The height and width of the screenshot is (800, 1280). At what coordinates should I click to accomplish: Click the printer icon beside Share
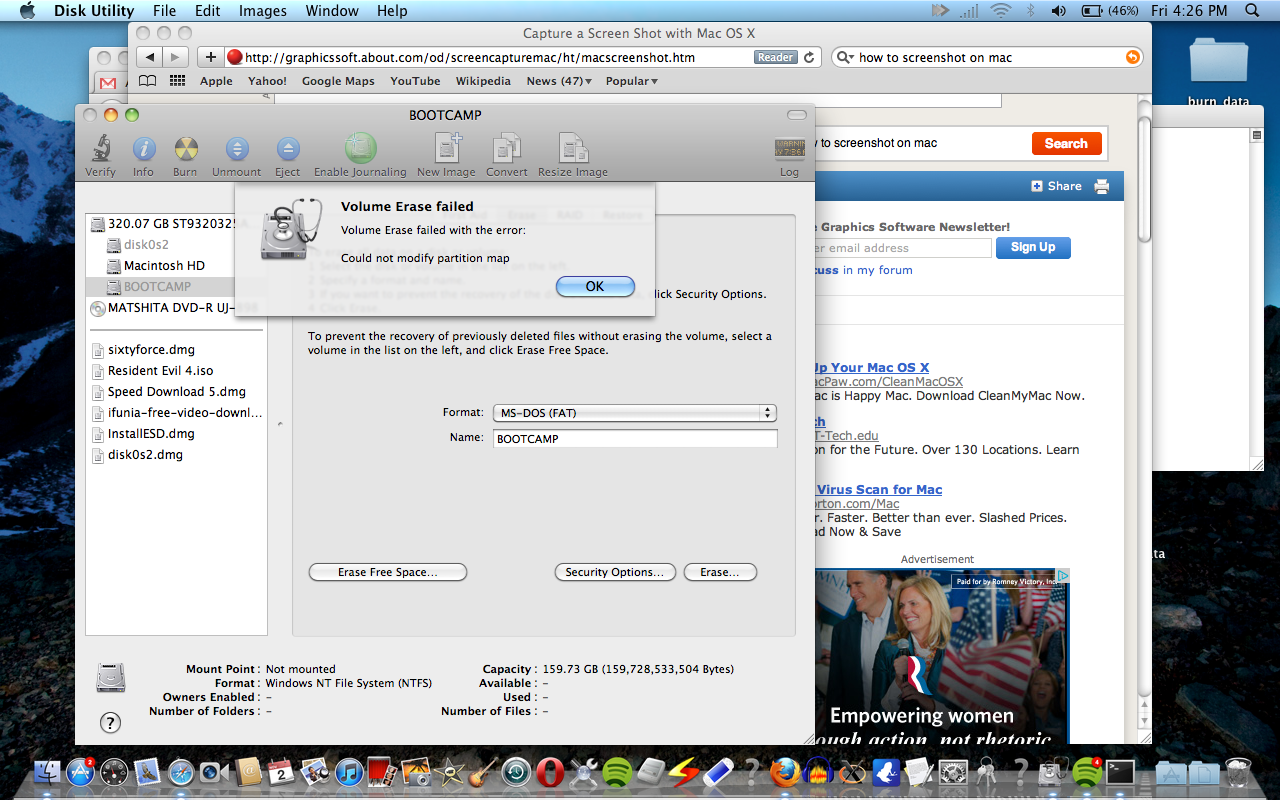pos(1102,186)
